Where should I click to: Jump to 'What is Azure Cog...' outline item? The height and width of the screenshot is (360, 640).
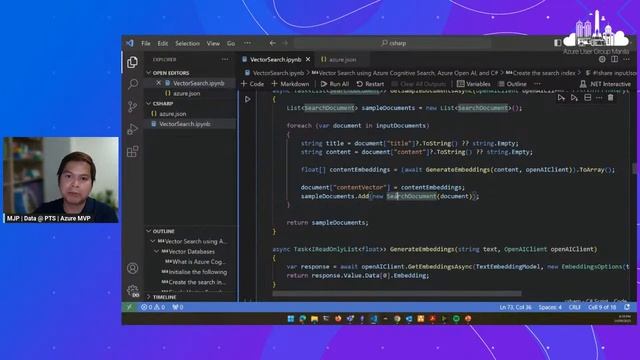[x=198, y=262]
